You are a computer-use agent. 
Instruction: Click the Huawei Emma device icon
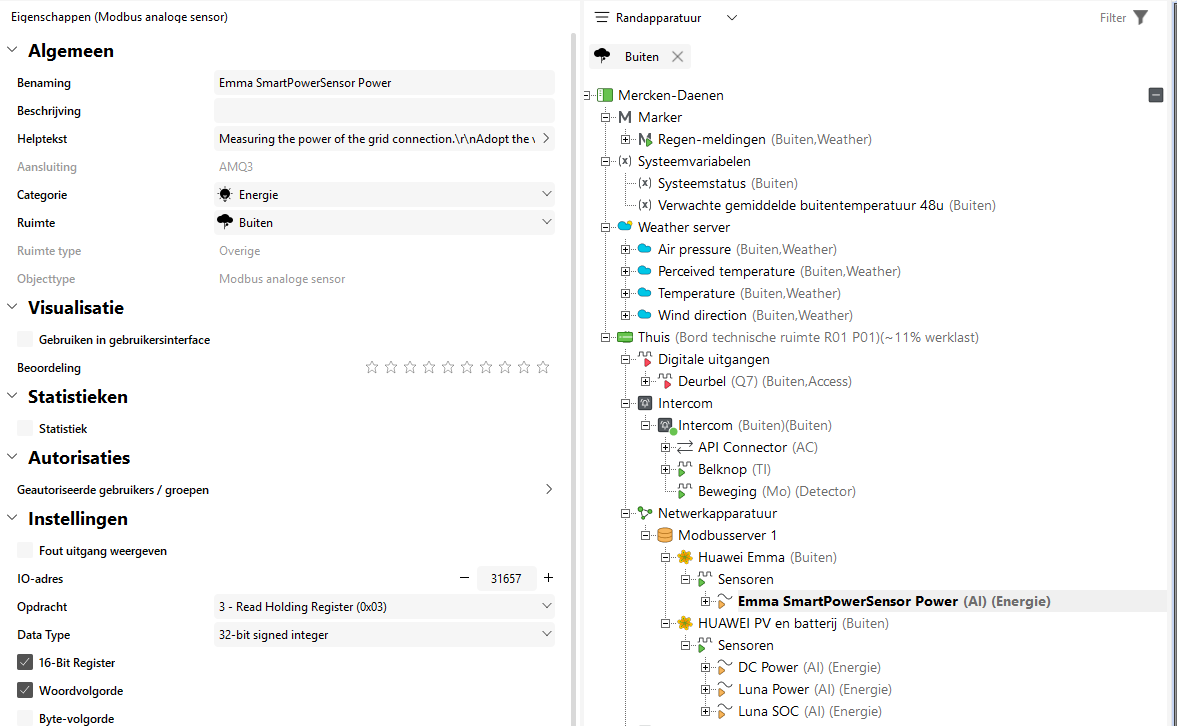[x=685, y=557]
